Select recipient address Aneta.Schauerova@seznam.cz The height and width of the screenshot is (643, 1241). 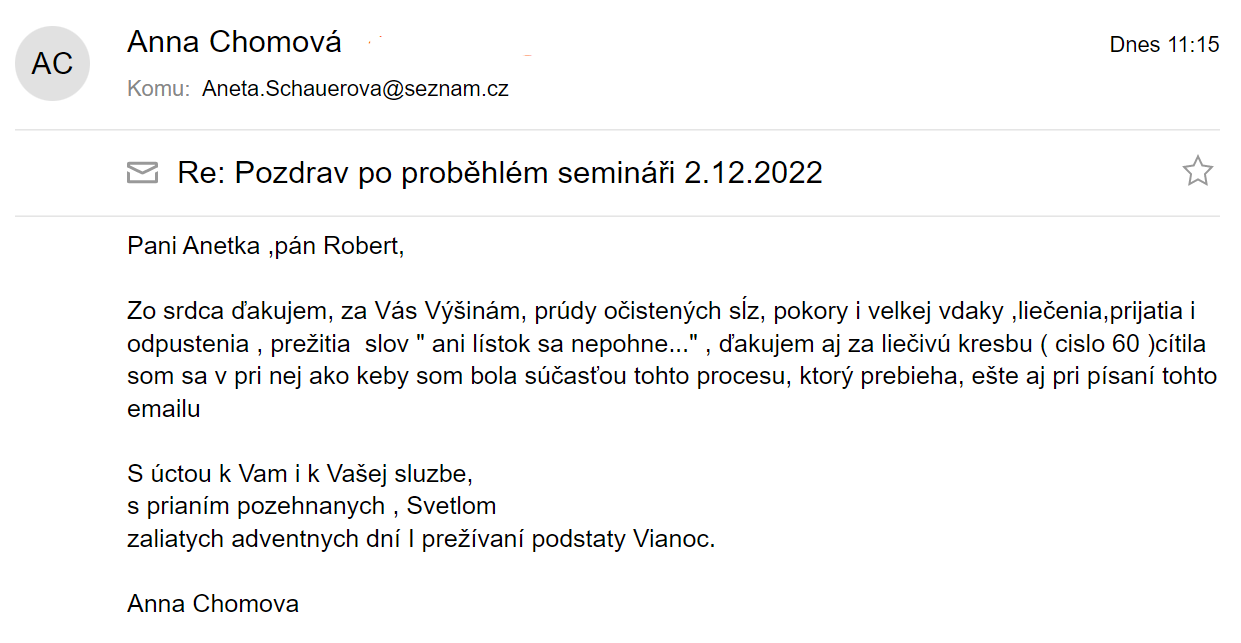click(355, 88)
